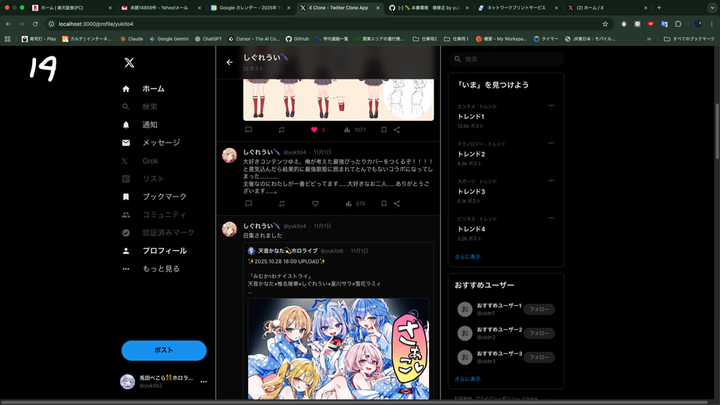Open options for トレンド3
The height and width of the screenshot is (405, 720).
[551, 180]
